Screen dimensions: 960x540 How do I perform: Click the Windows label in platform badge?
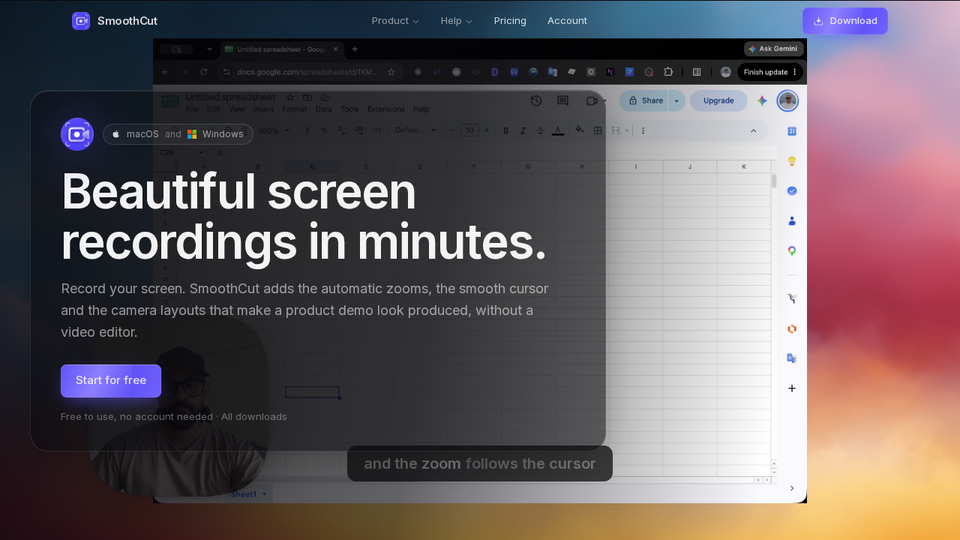coord(223,134)
